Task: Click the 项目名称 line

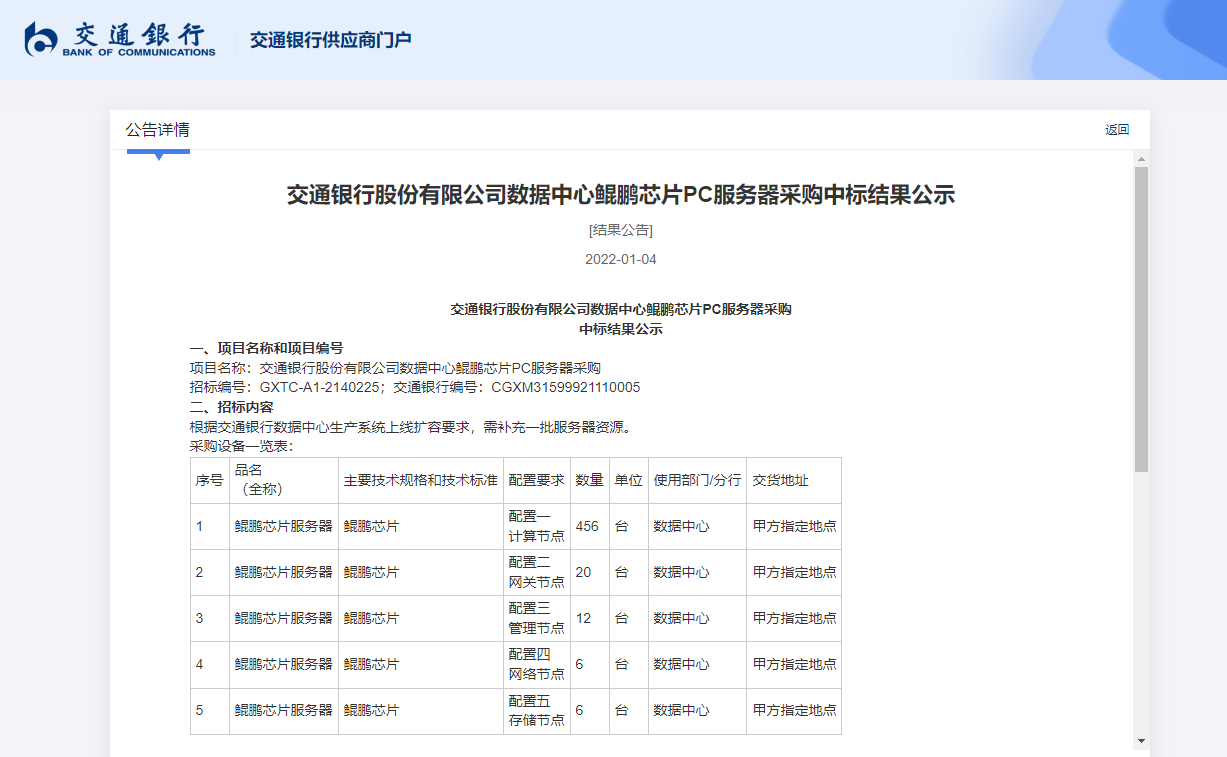Action: (395, 368)
